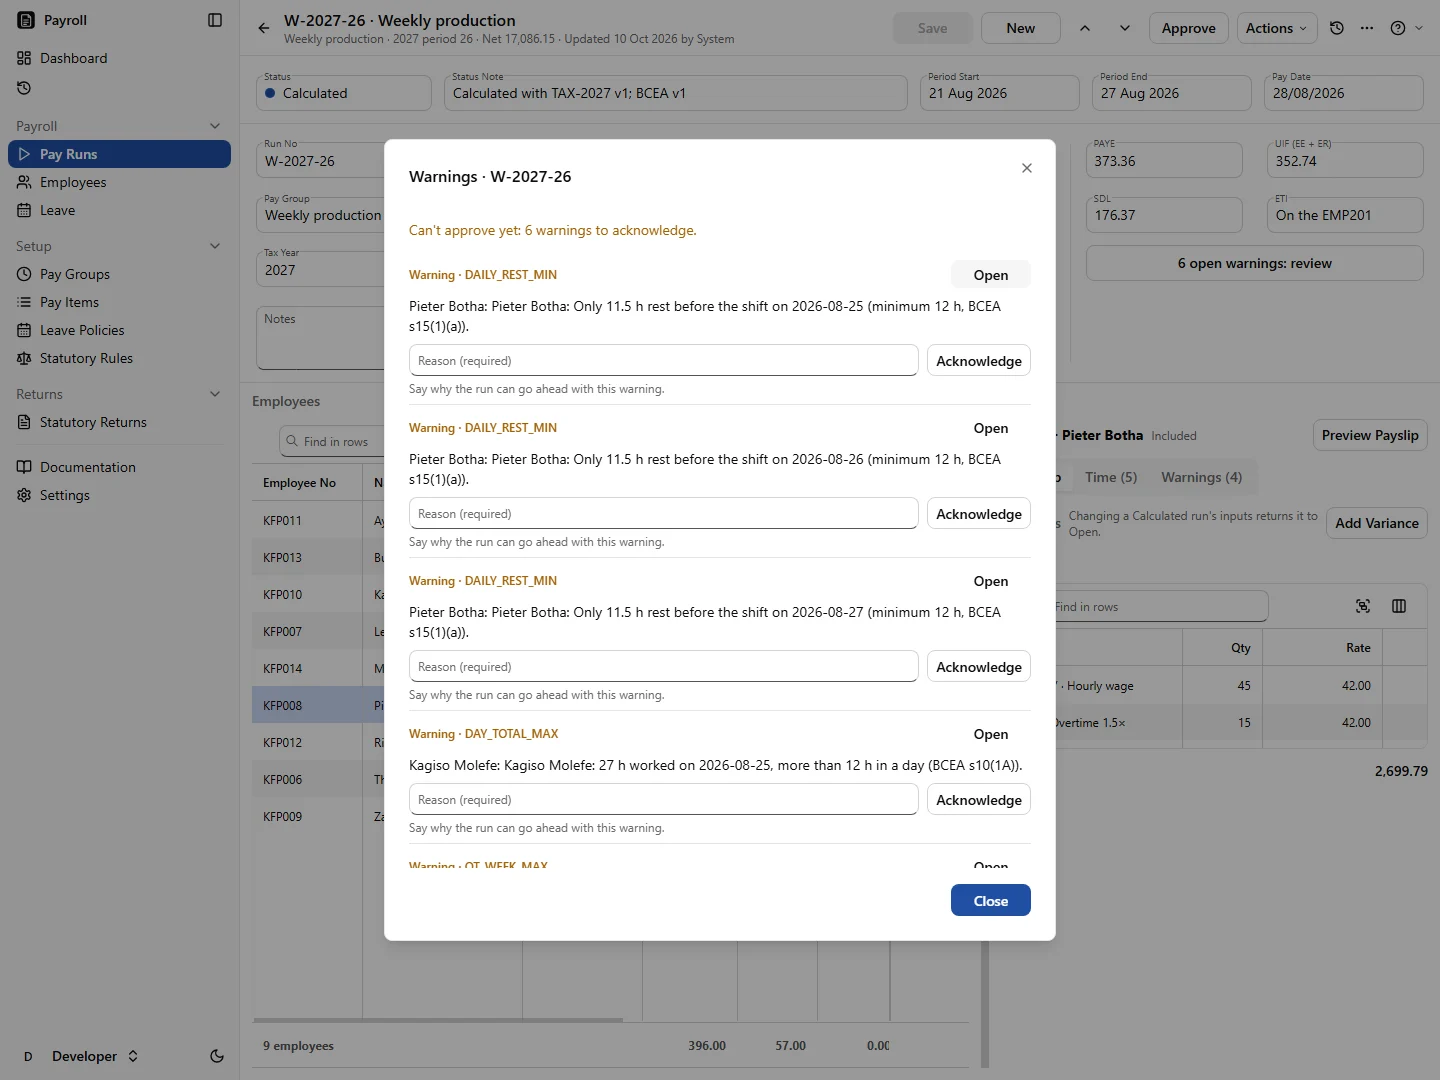Switch to the Warnings (4) tab
Screen dimensions: 1440x1080
tap(1201, 477)
